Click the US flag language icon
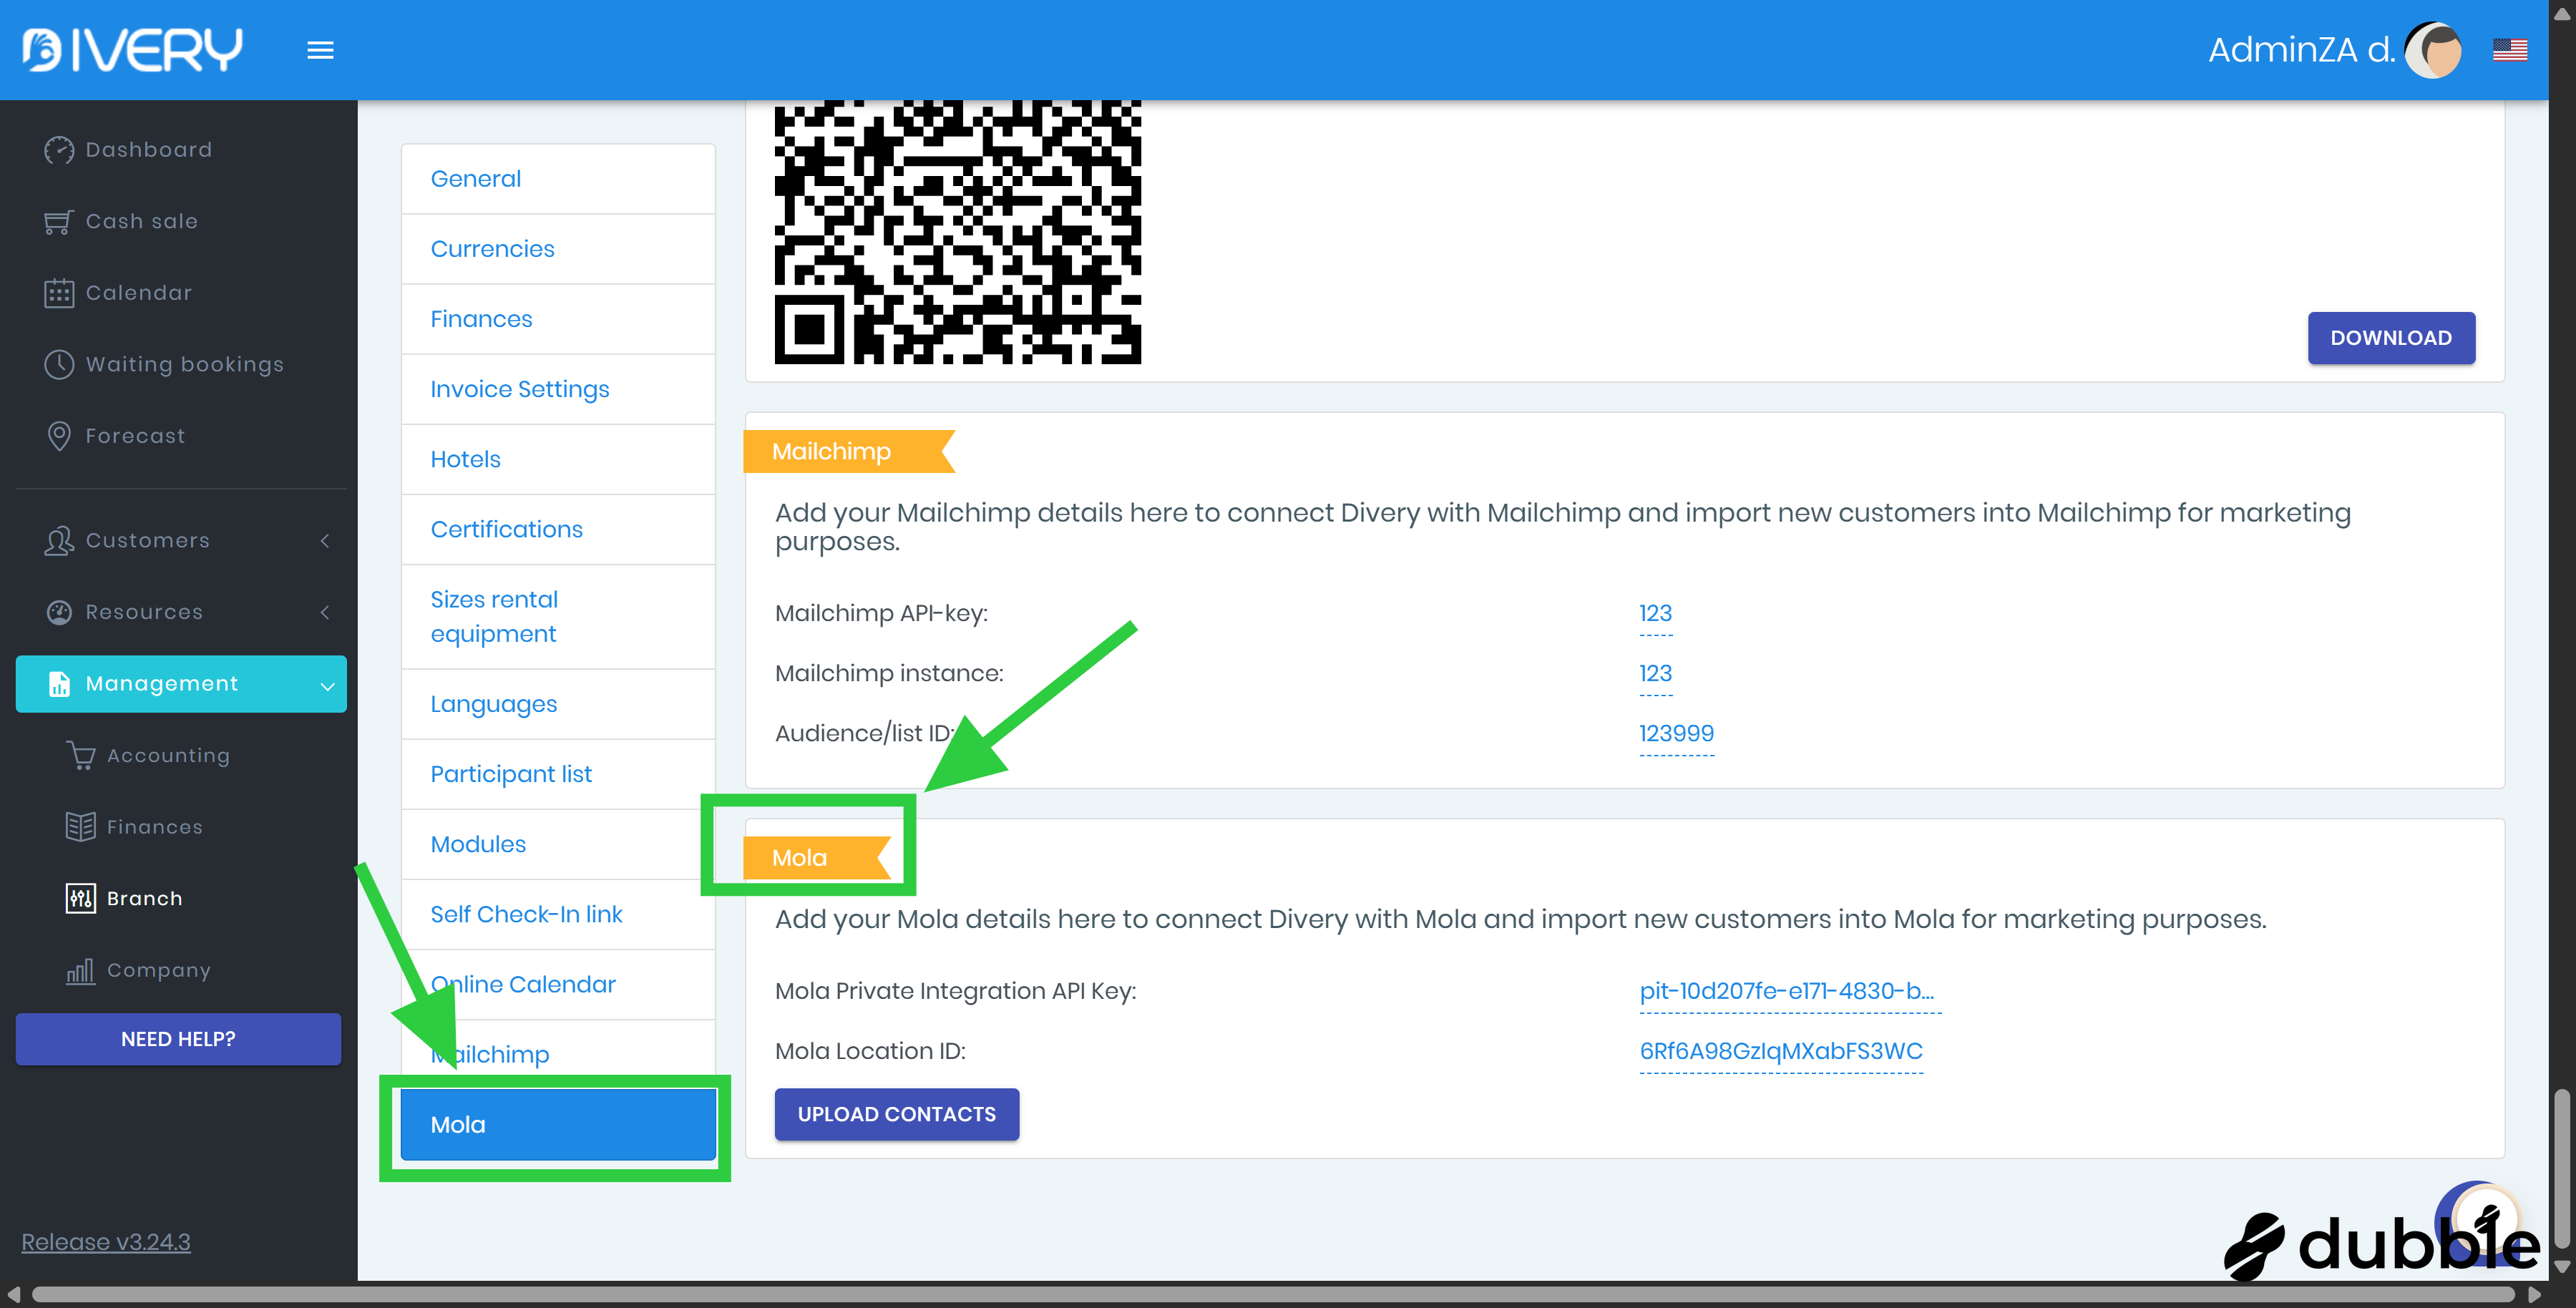Viewport: 2576px width, 1308px height. 2509,50
